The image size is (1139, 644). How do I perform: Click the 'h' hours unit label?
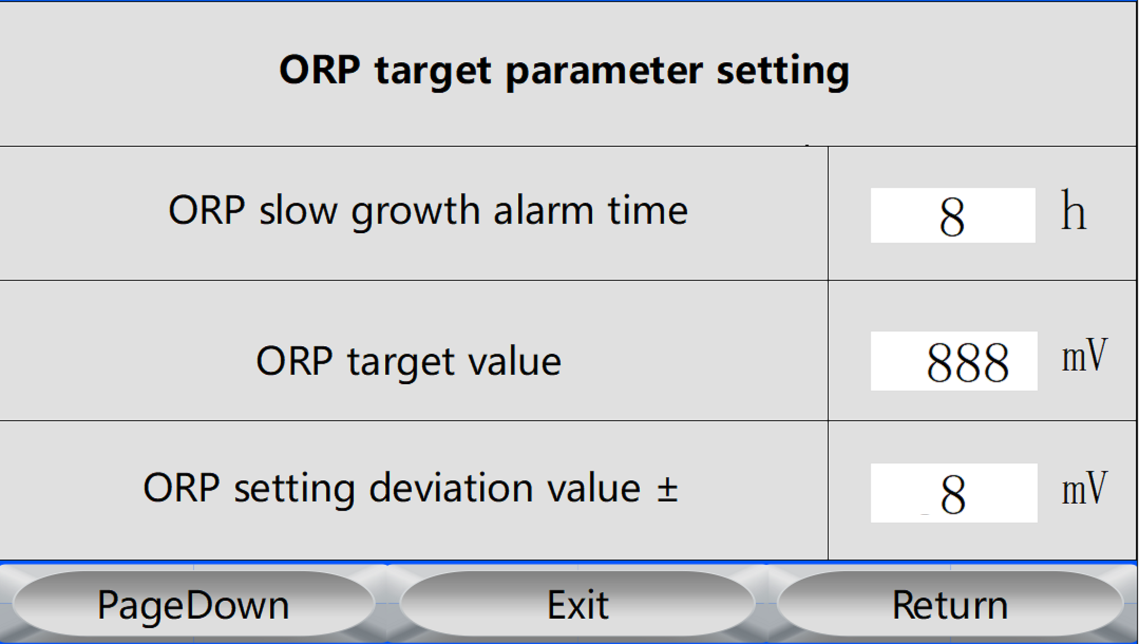click(1074, 211)
